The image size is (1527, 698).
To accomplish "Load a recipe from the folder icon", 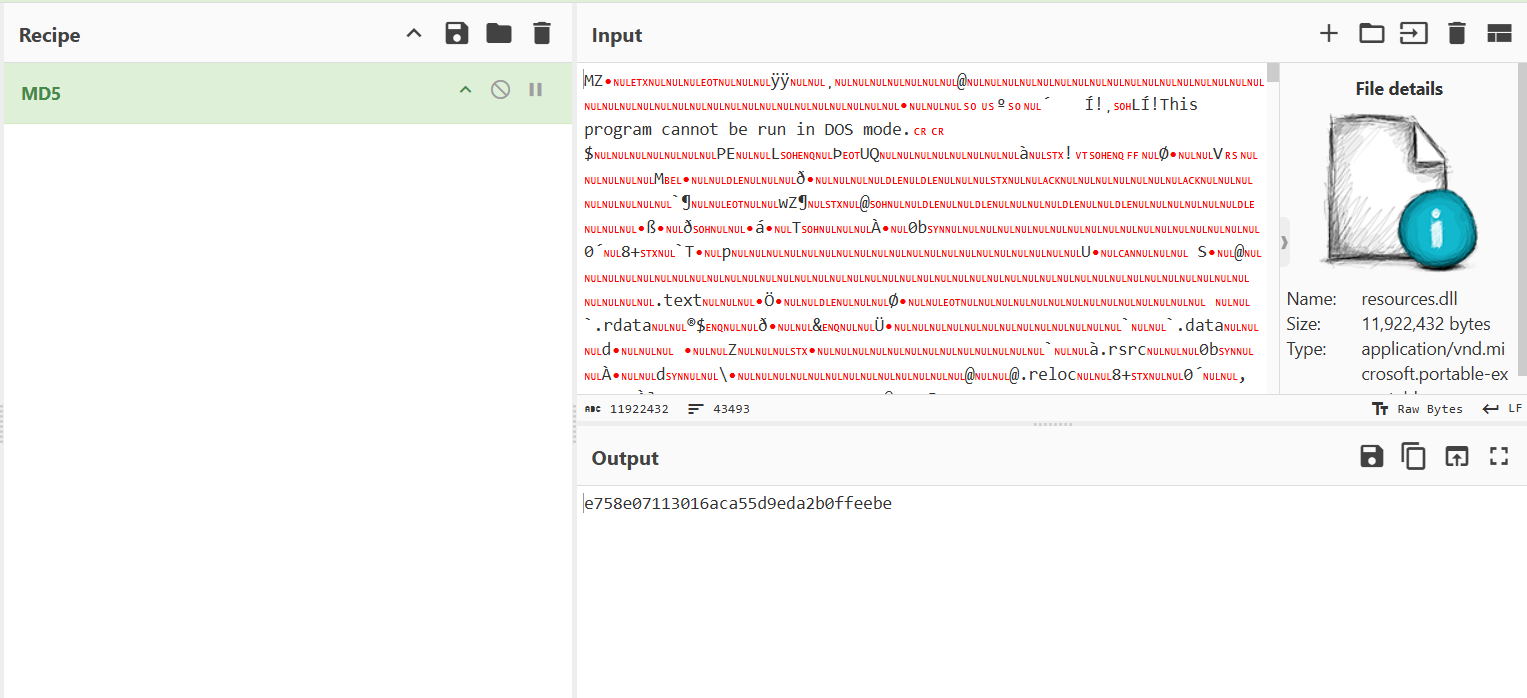I will [499, 34].
